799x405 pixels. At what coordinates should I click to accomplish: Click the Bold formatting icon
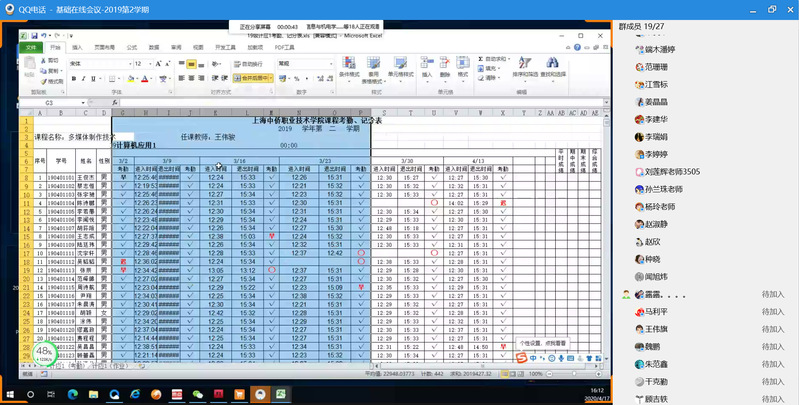point(73,77)
